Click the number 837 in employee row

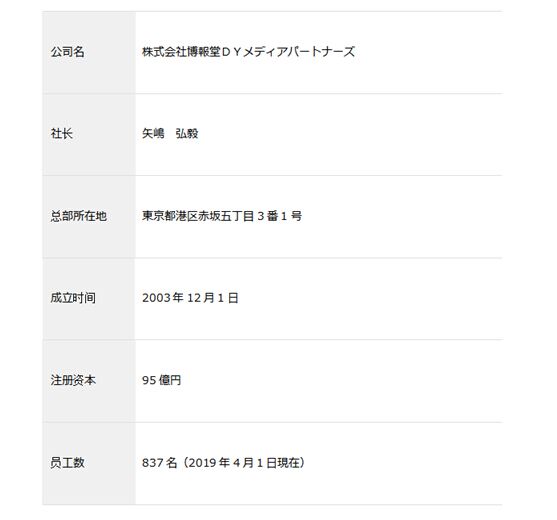(153, 463)
